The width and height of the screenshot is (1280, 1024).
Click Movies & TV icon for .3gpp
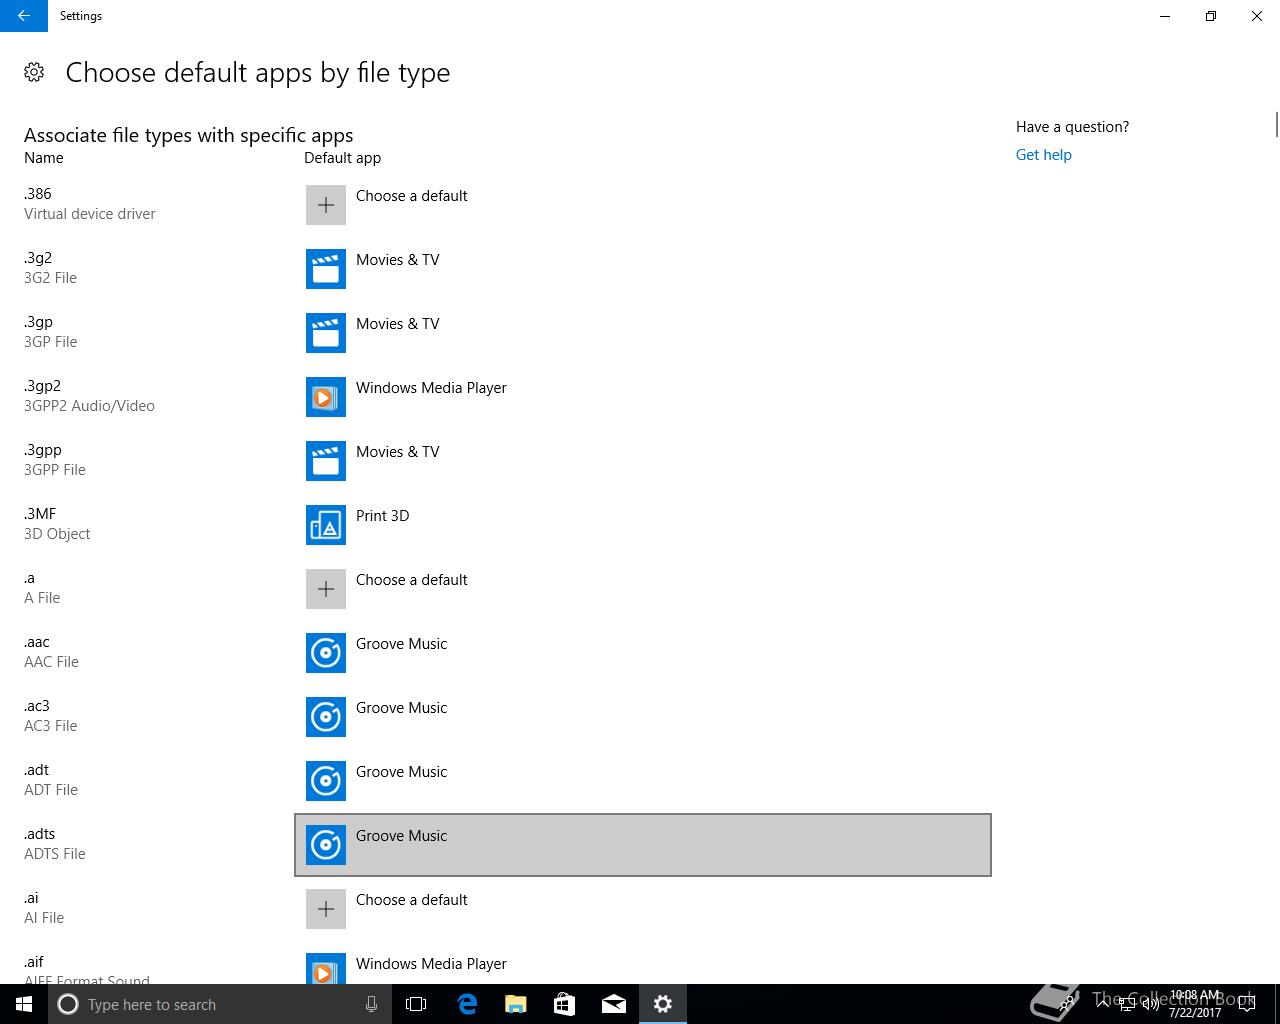click(x=326, y=461)
